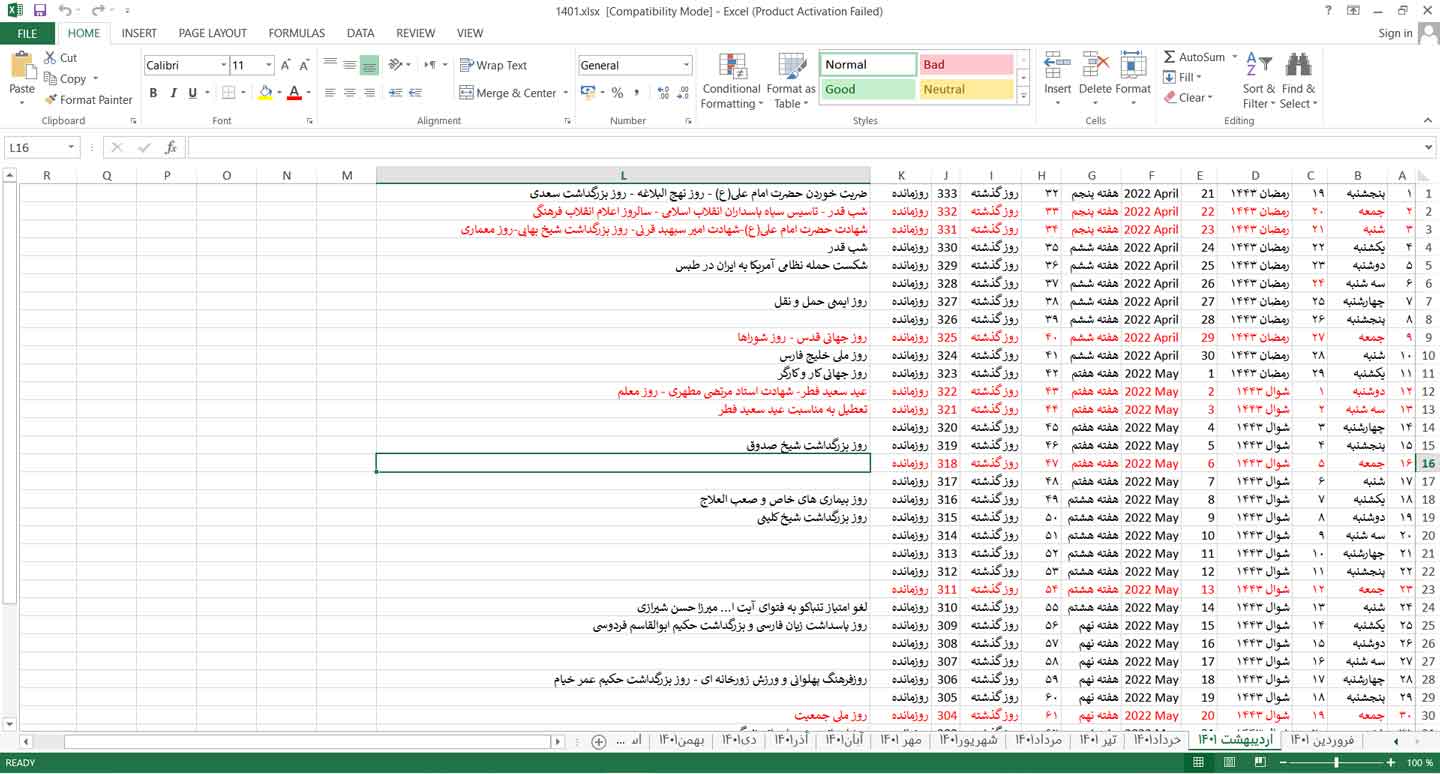Apply the Bad cell style

point(966,65)
